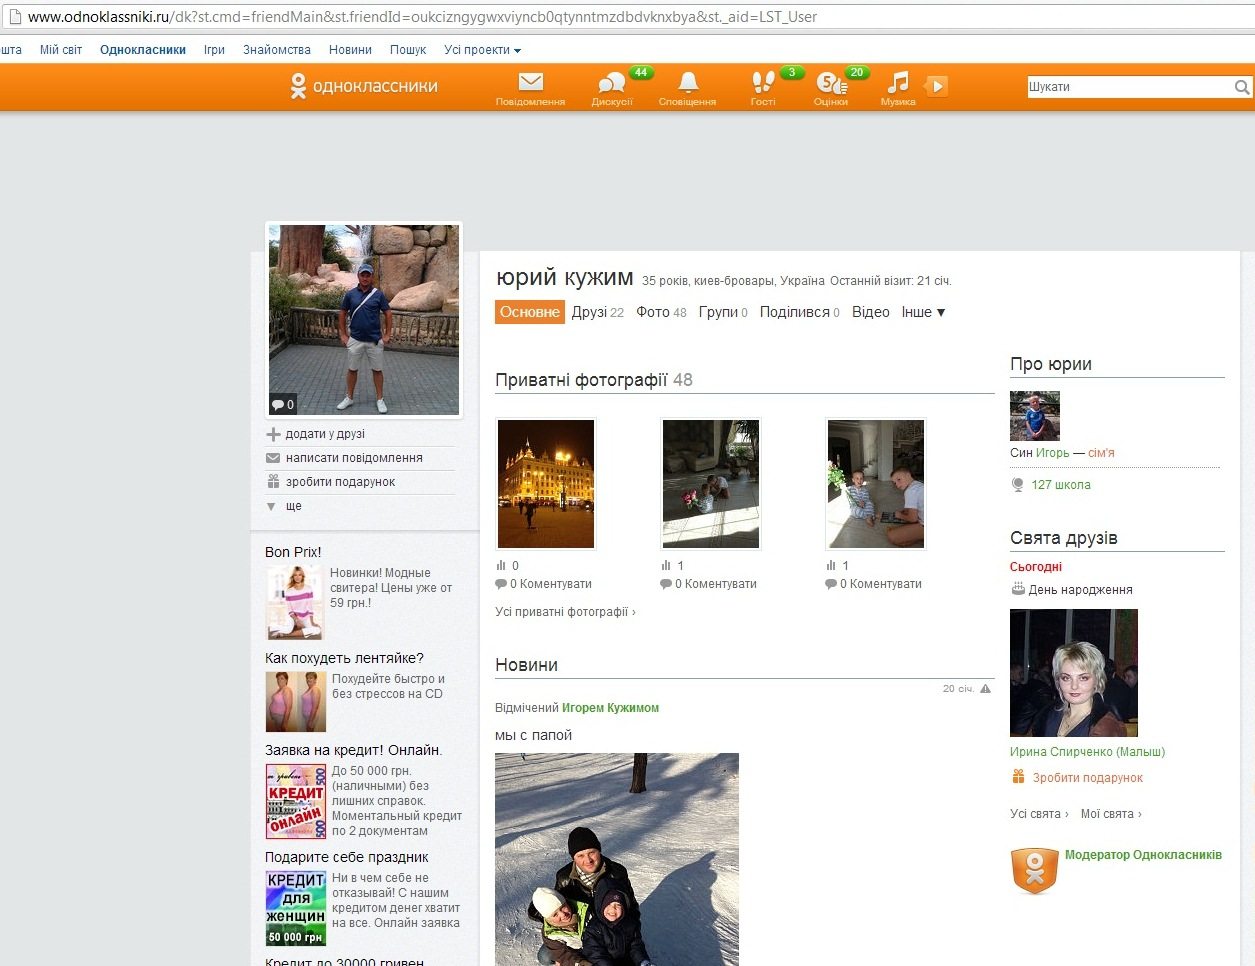This screenshot has height=966, width=1255.
Task: Click the school icon beside 127 школа
Action: (1018, 485)
